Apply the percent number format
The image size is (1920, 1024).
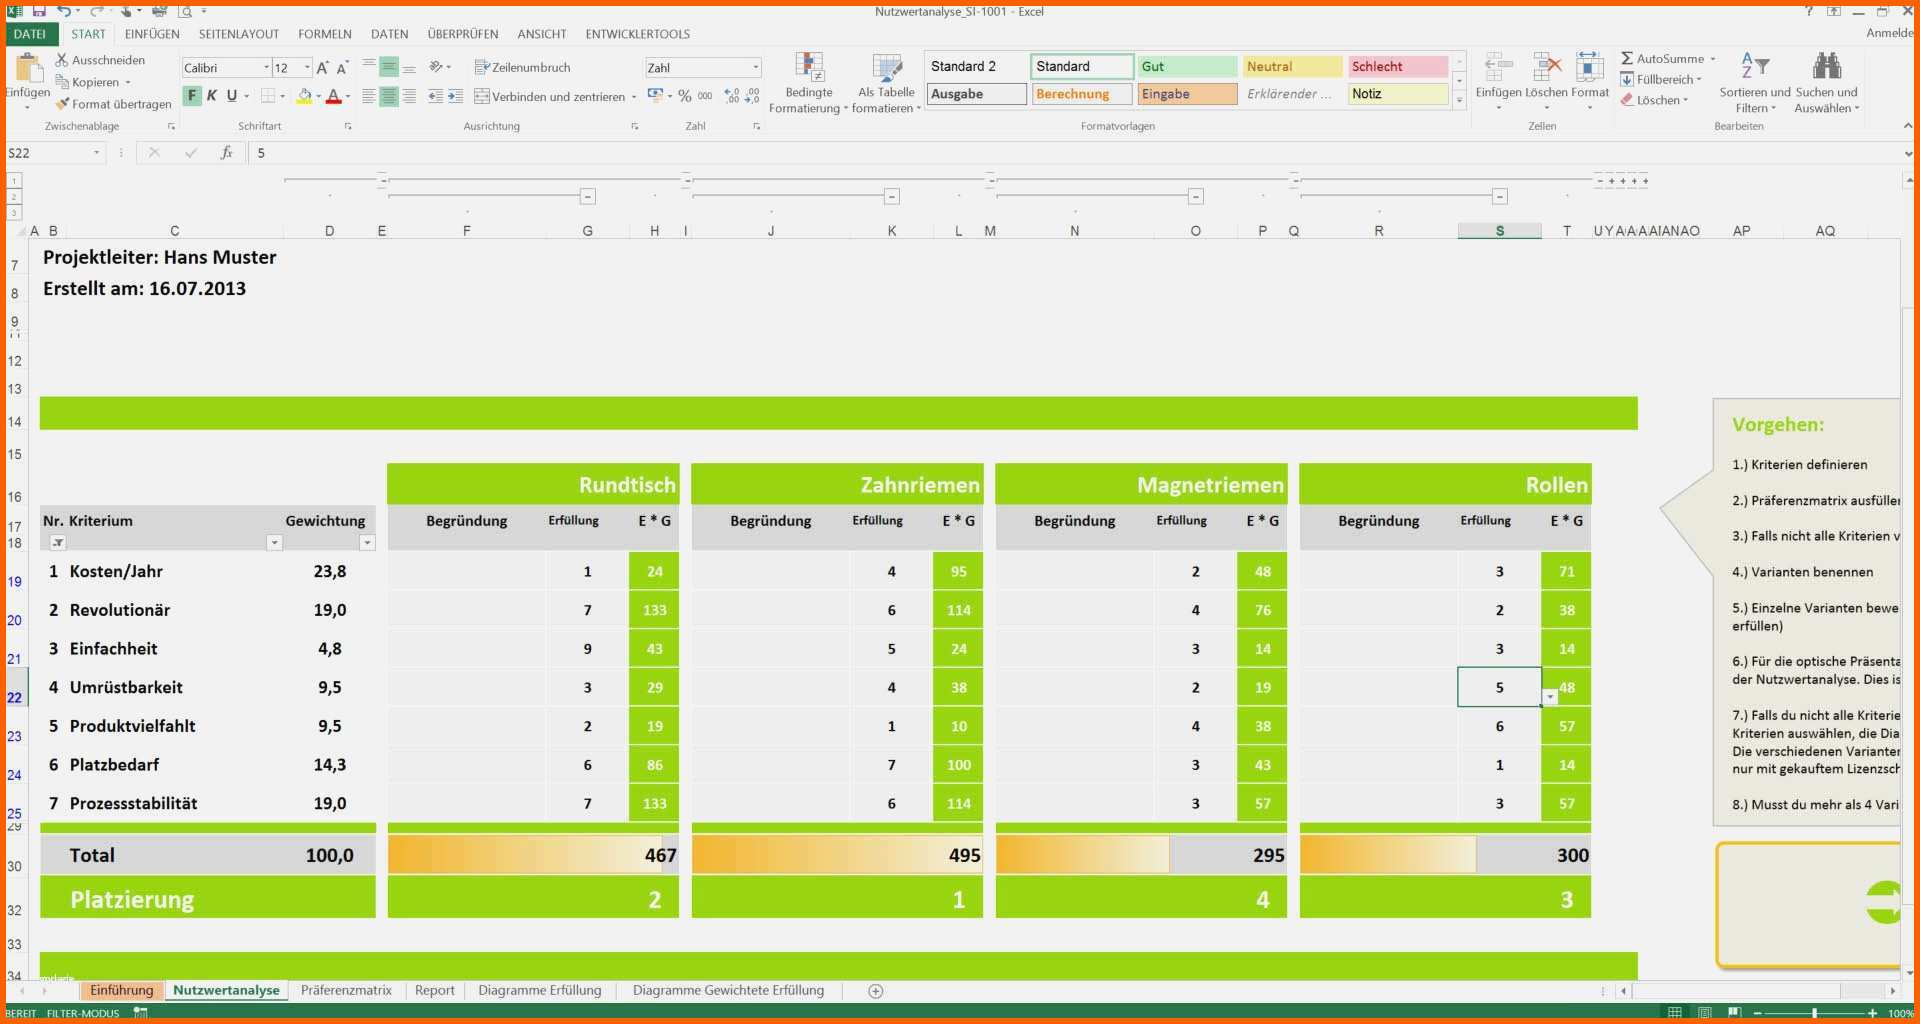[685, 96]
